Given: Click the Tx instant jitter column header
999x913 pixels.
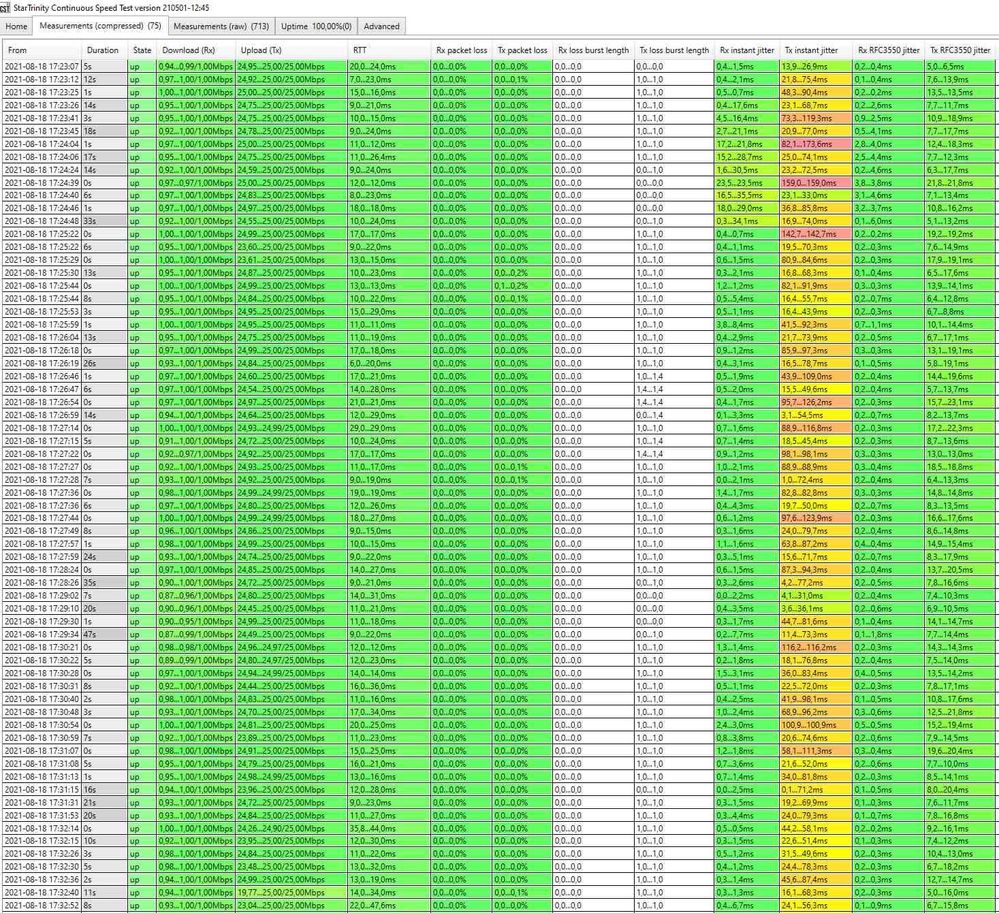Looking at the screenshot, I should coord(810,51).
